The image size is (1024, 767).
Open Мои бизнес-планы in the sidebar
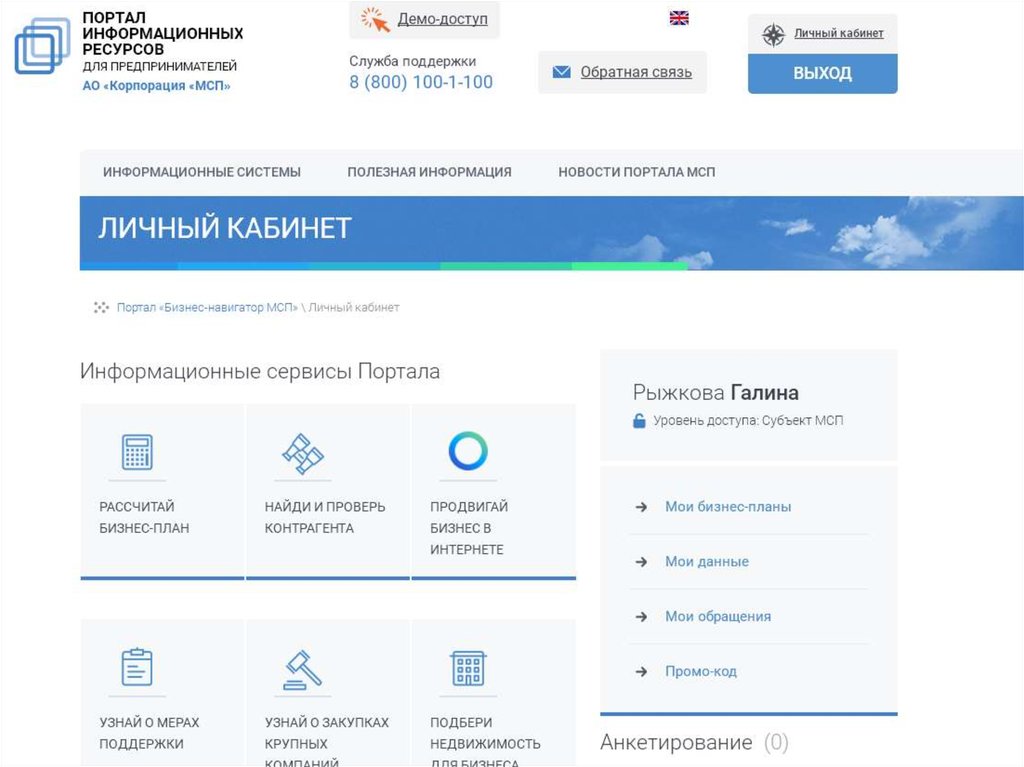[x=727, y=507]
